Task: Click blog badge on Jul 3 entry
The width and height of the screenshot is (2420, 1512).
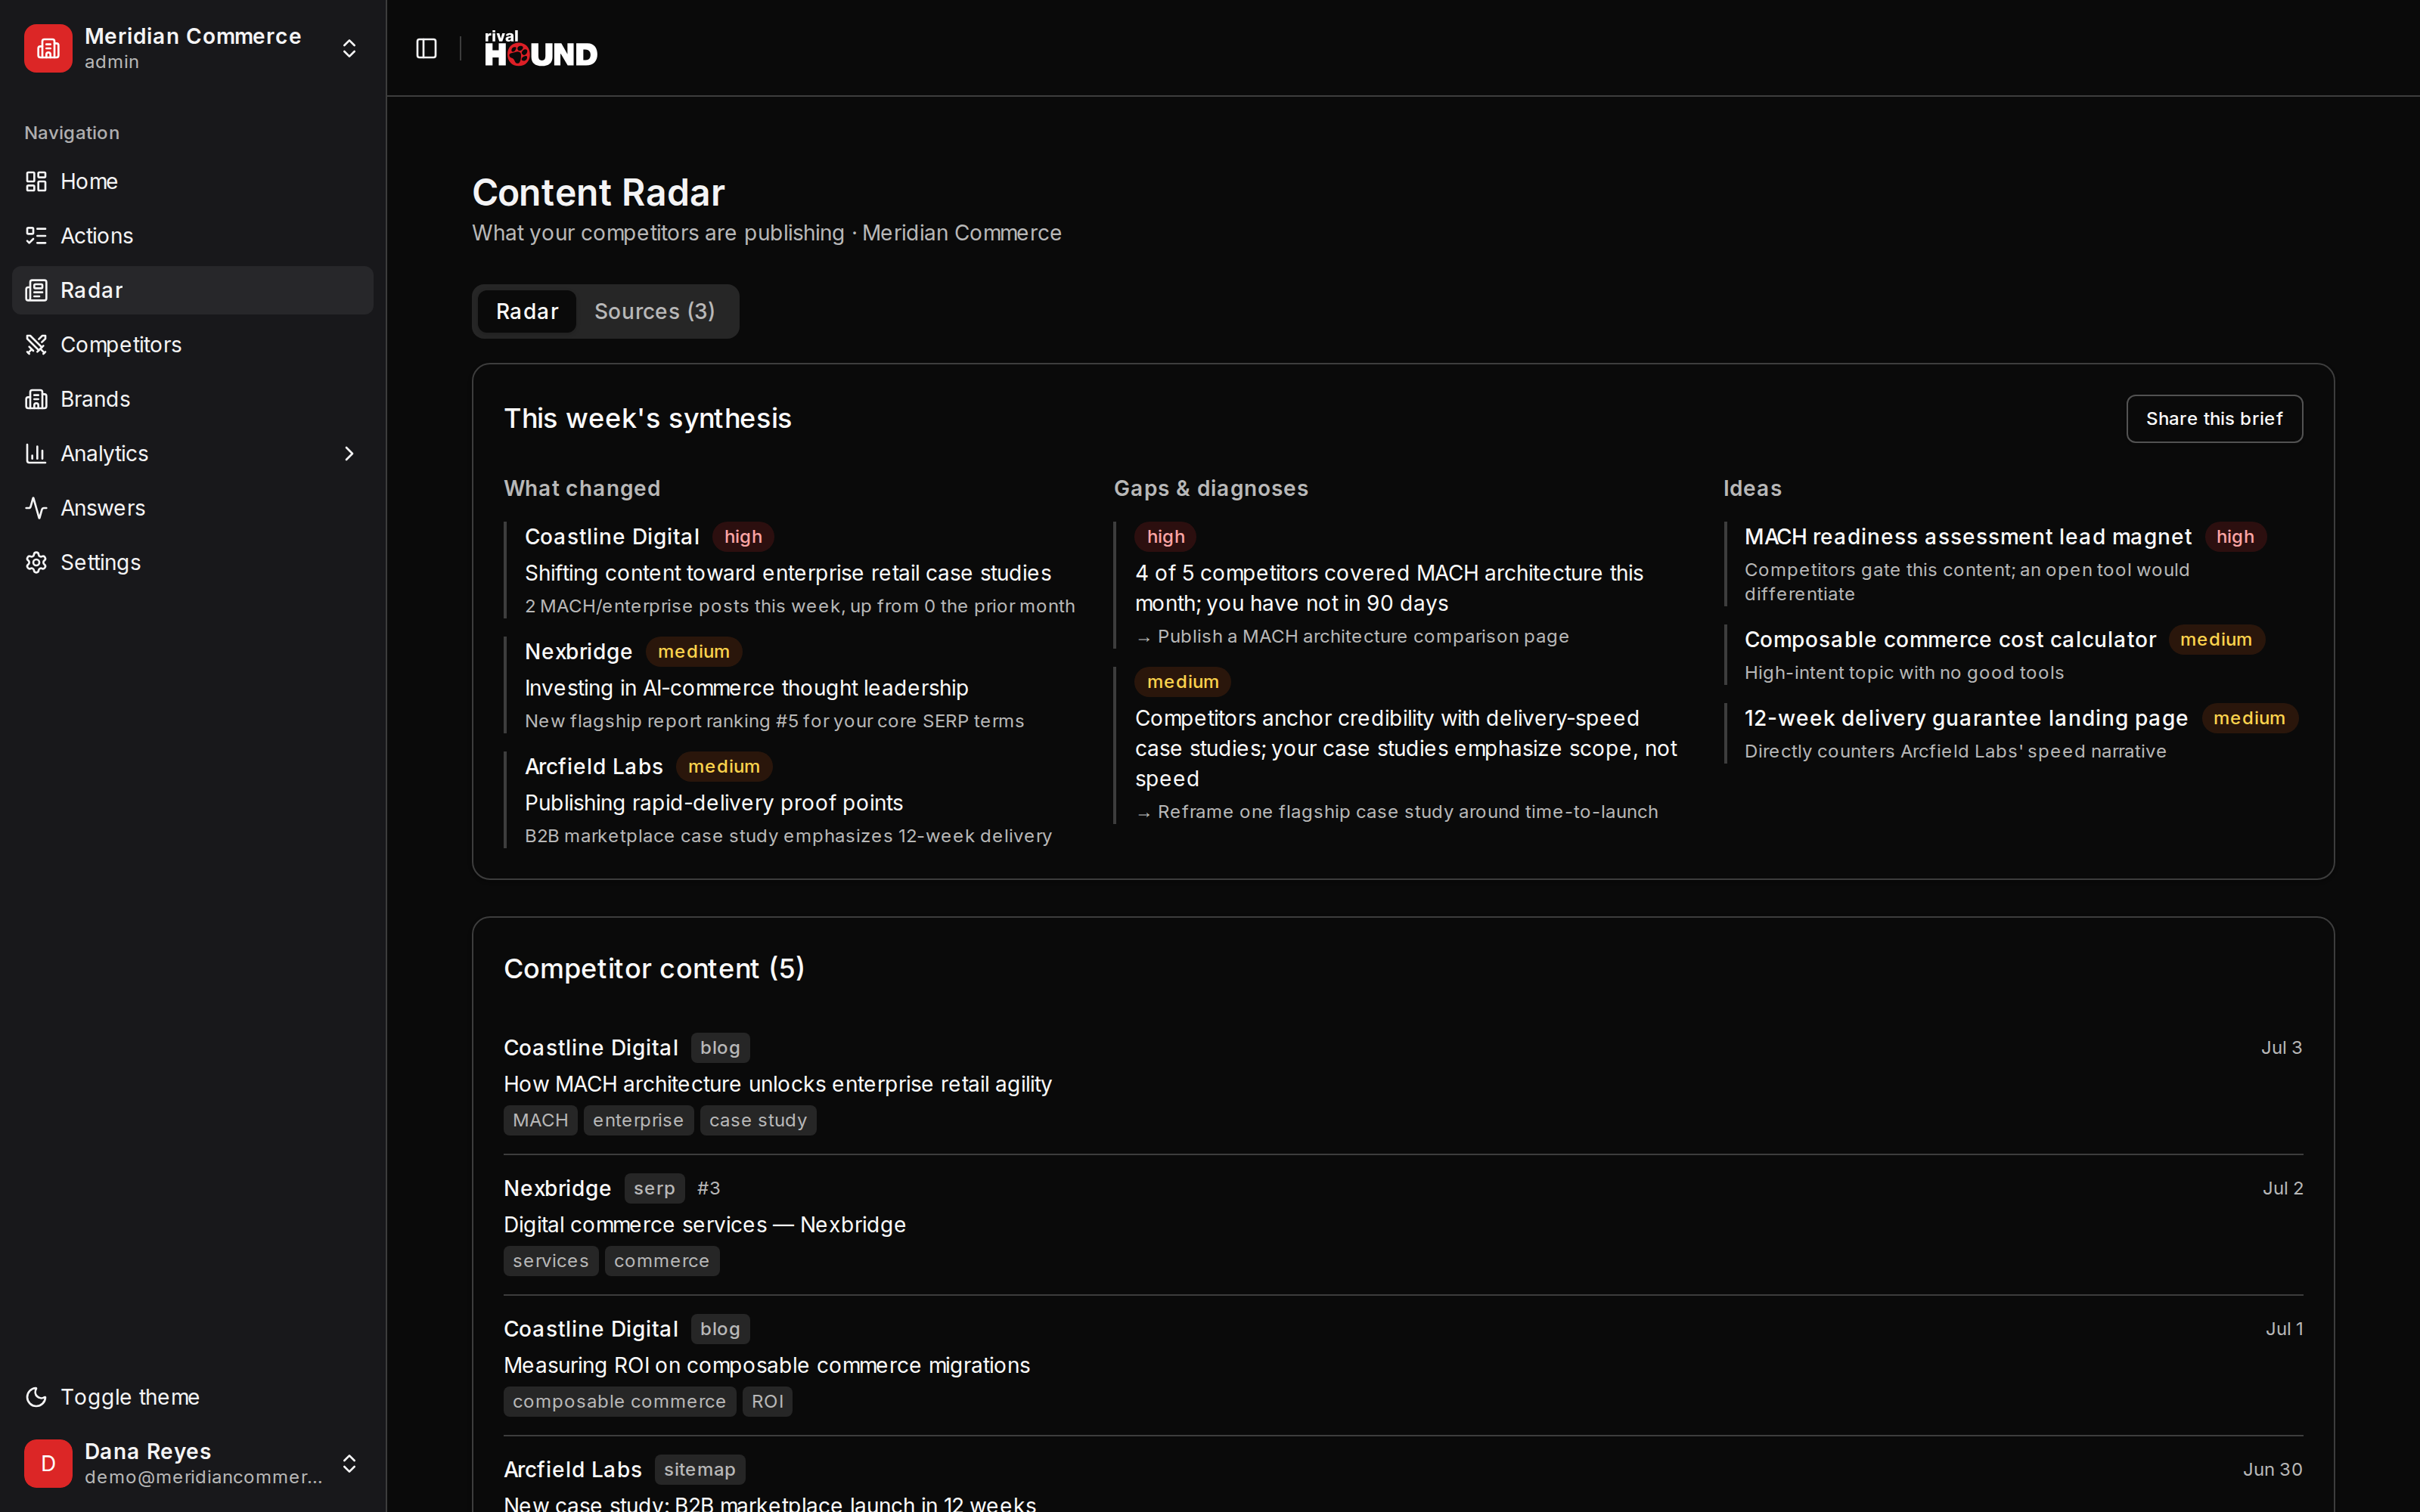Action: (720, 1048)
